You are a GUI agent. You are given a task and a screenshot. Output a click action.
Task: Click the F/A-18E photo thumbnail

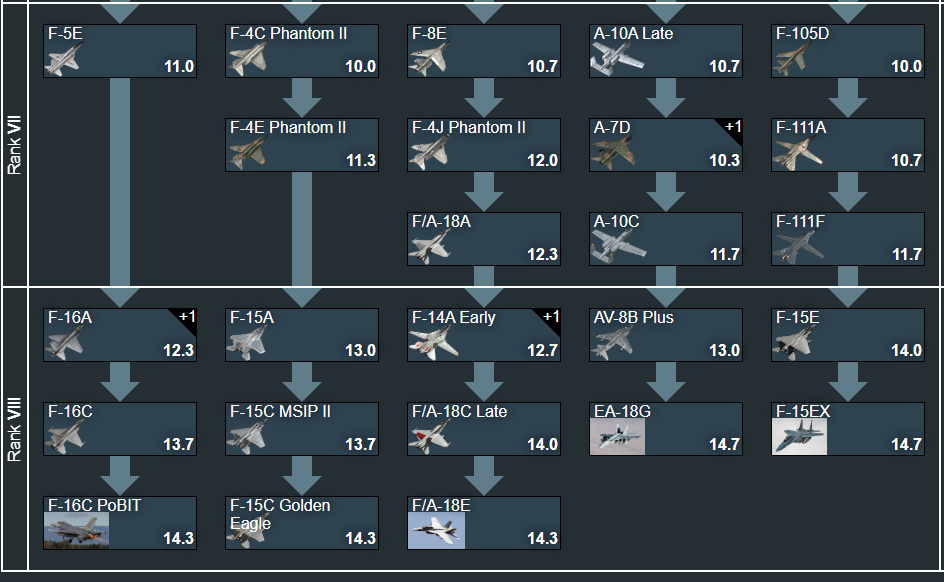click(x=436, y=531)
